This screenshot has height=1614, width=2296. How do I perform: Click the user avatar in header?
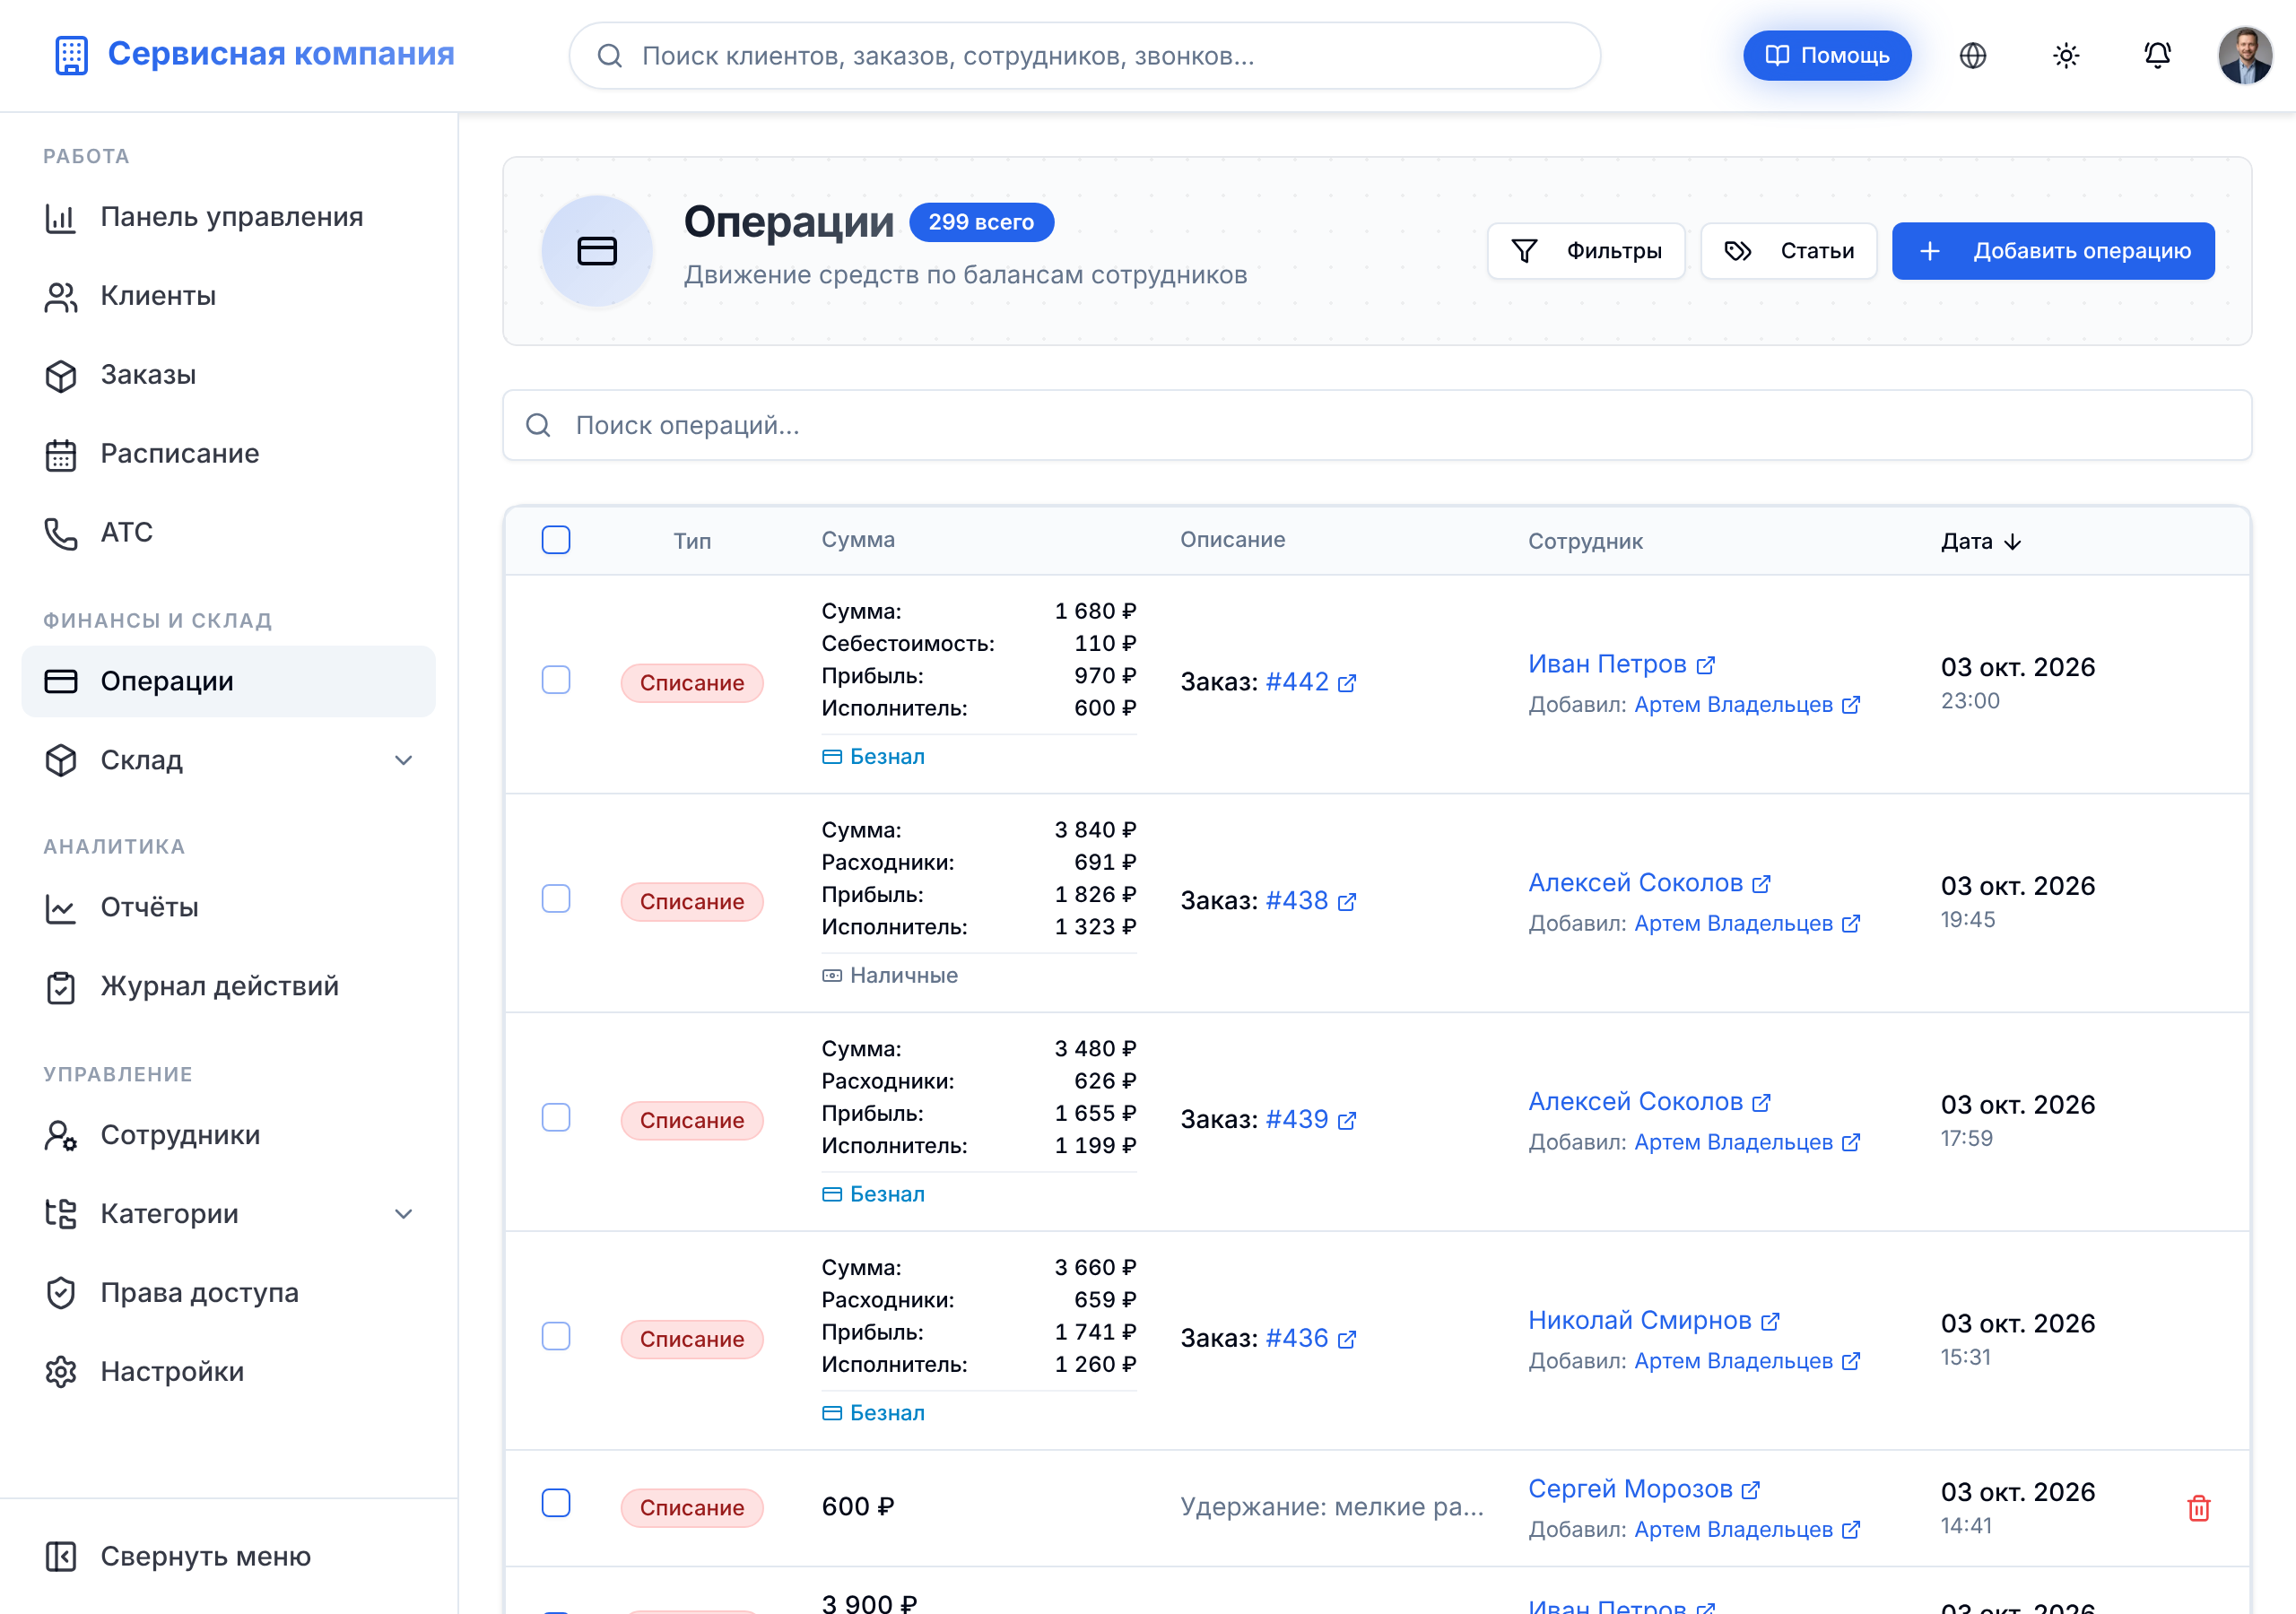(x=2245, y=56)
